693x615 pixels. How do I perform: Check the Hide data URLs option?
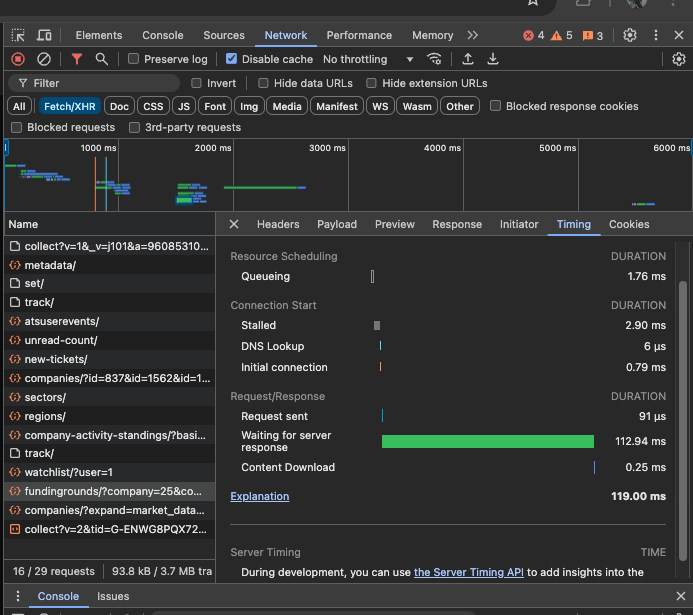pyautogui.click(x=264, y=83)
